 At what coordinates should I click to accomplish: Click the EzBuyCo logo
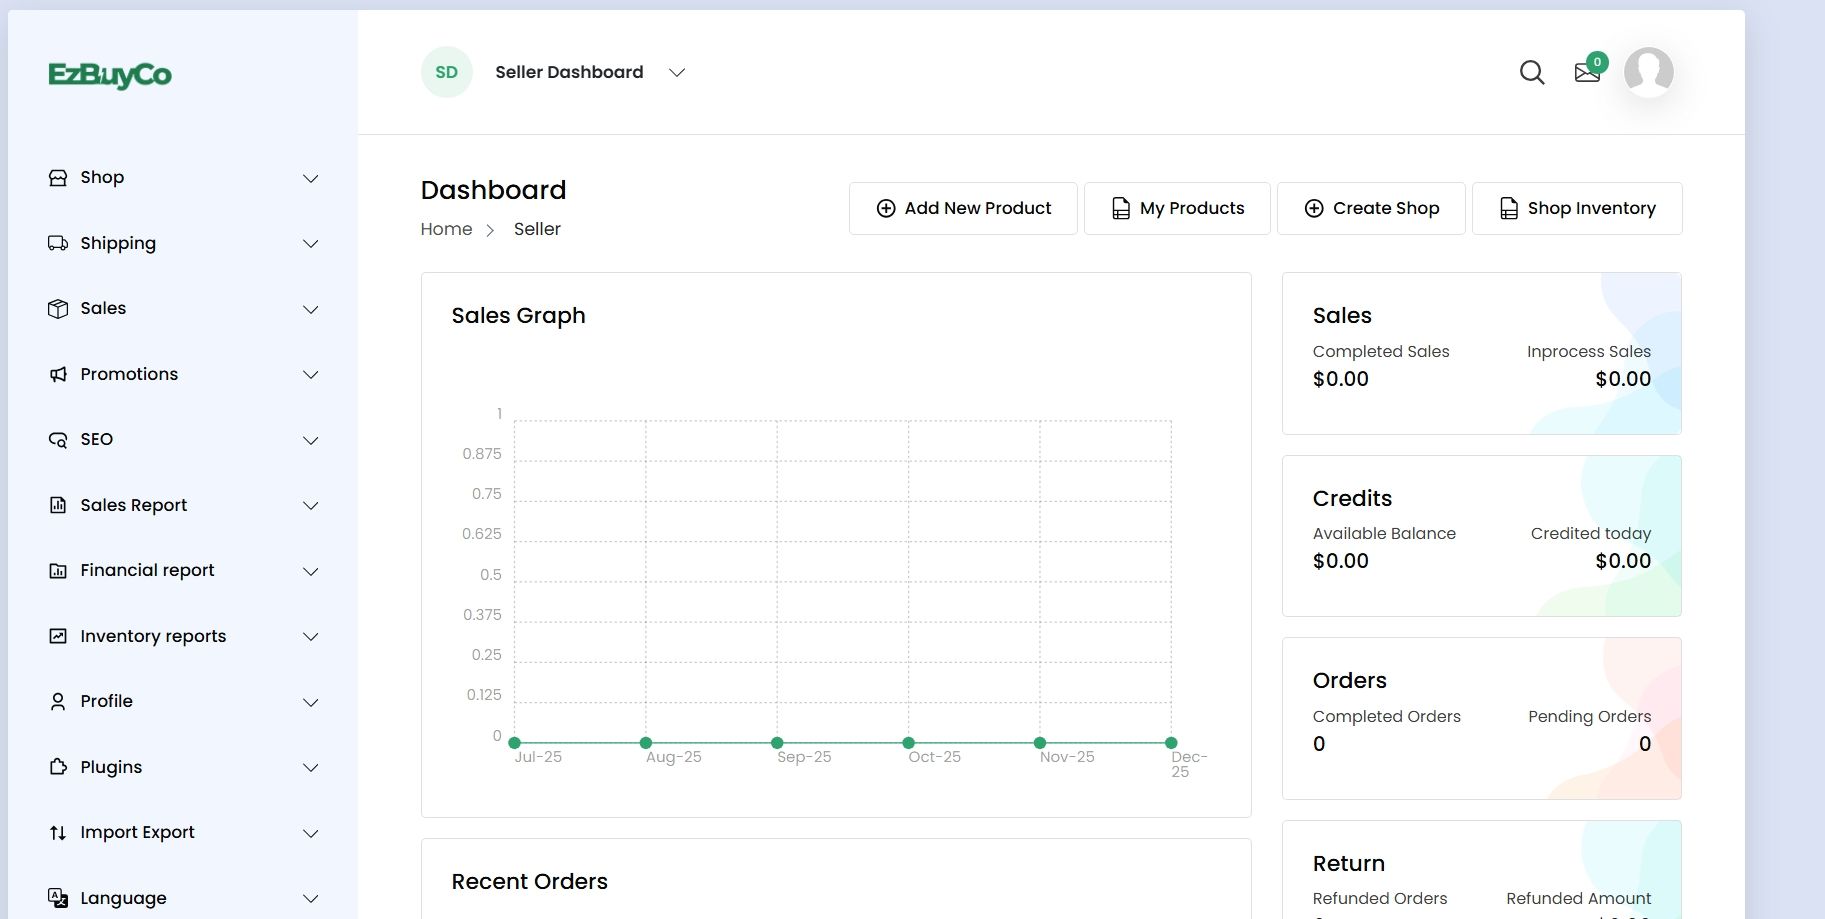click(x=110, y=75)
